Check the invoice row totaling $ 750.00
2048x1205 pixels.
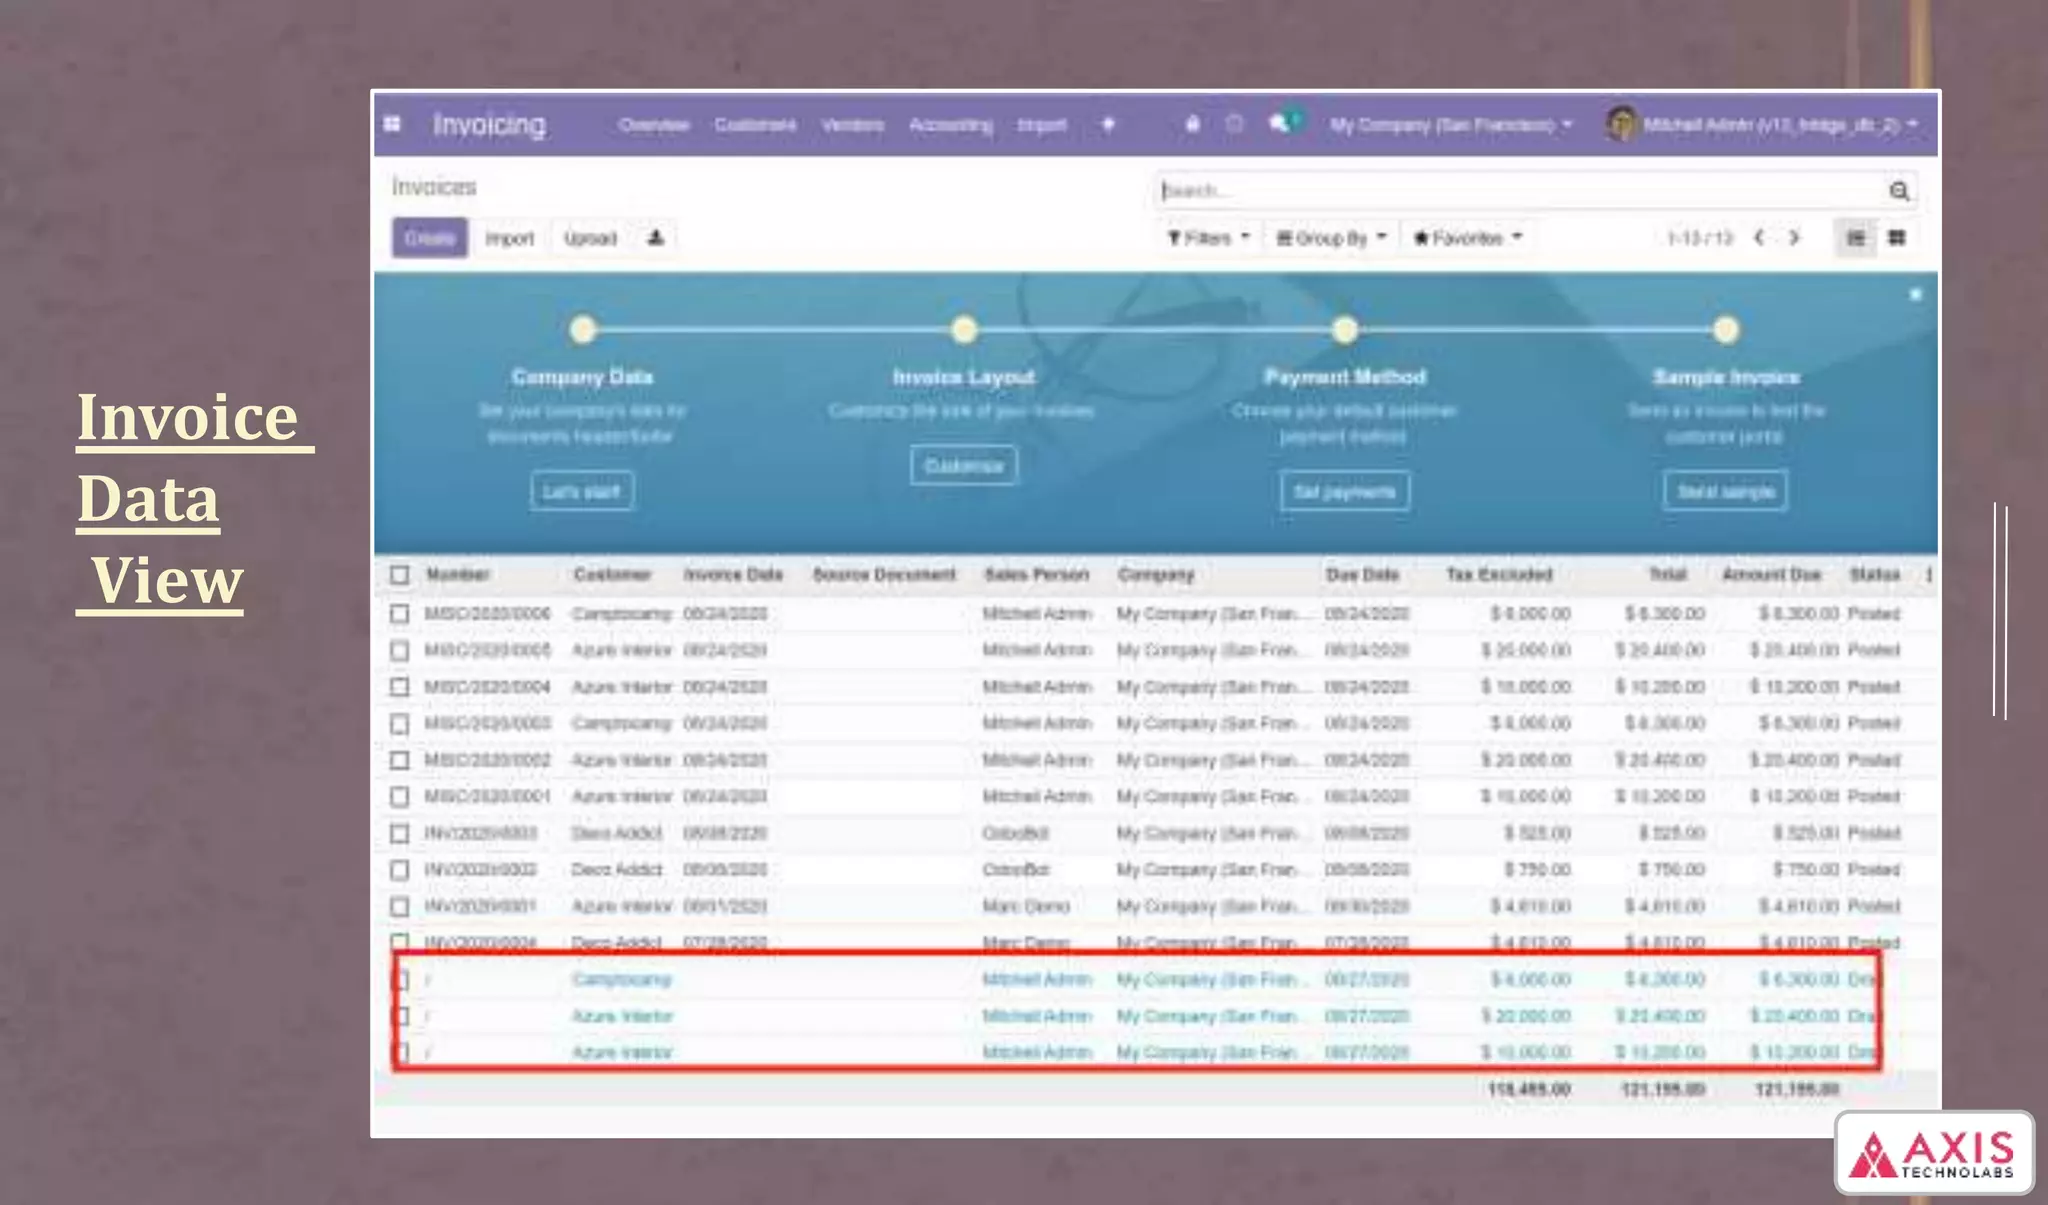pos(400,870)
